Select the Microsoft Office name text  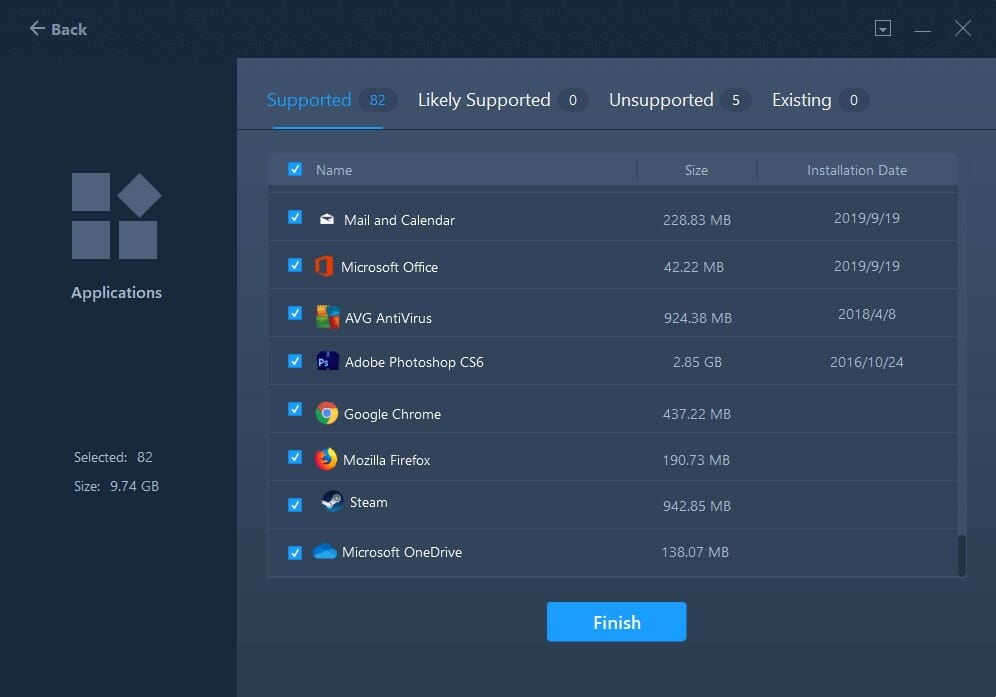pyautogui.click(x=389, y=267)
